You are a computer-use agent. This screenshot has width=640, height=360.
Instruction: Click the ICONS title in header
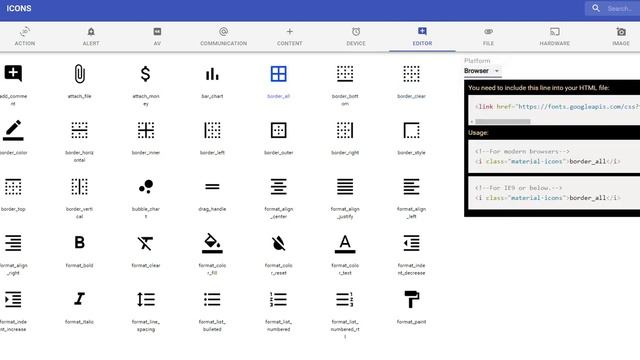point(19,8)
